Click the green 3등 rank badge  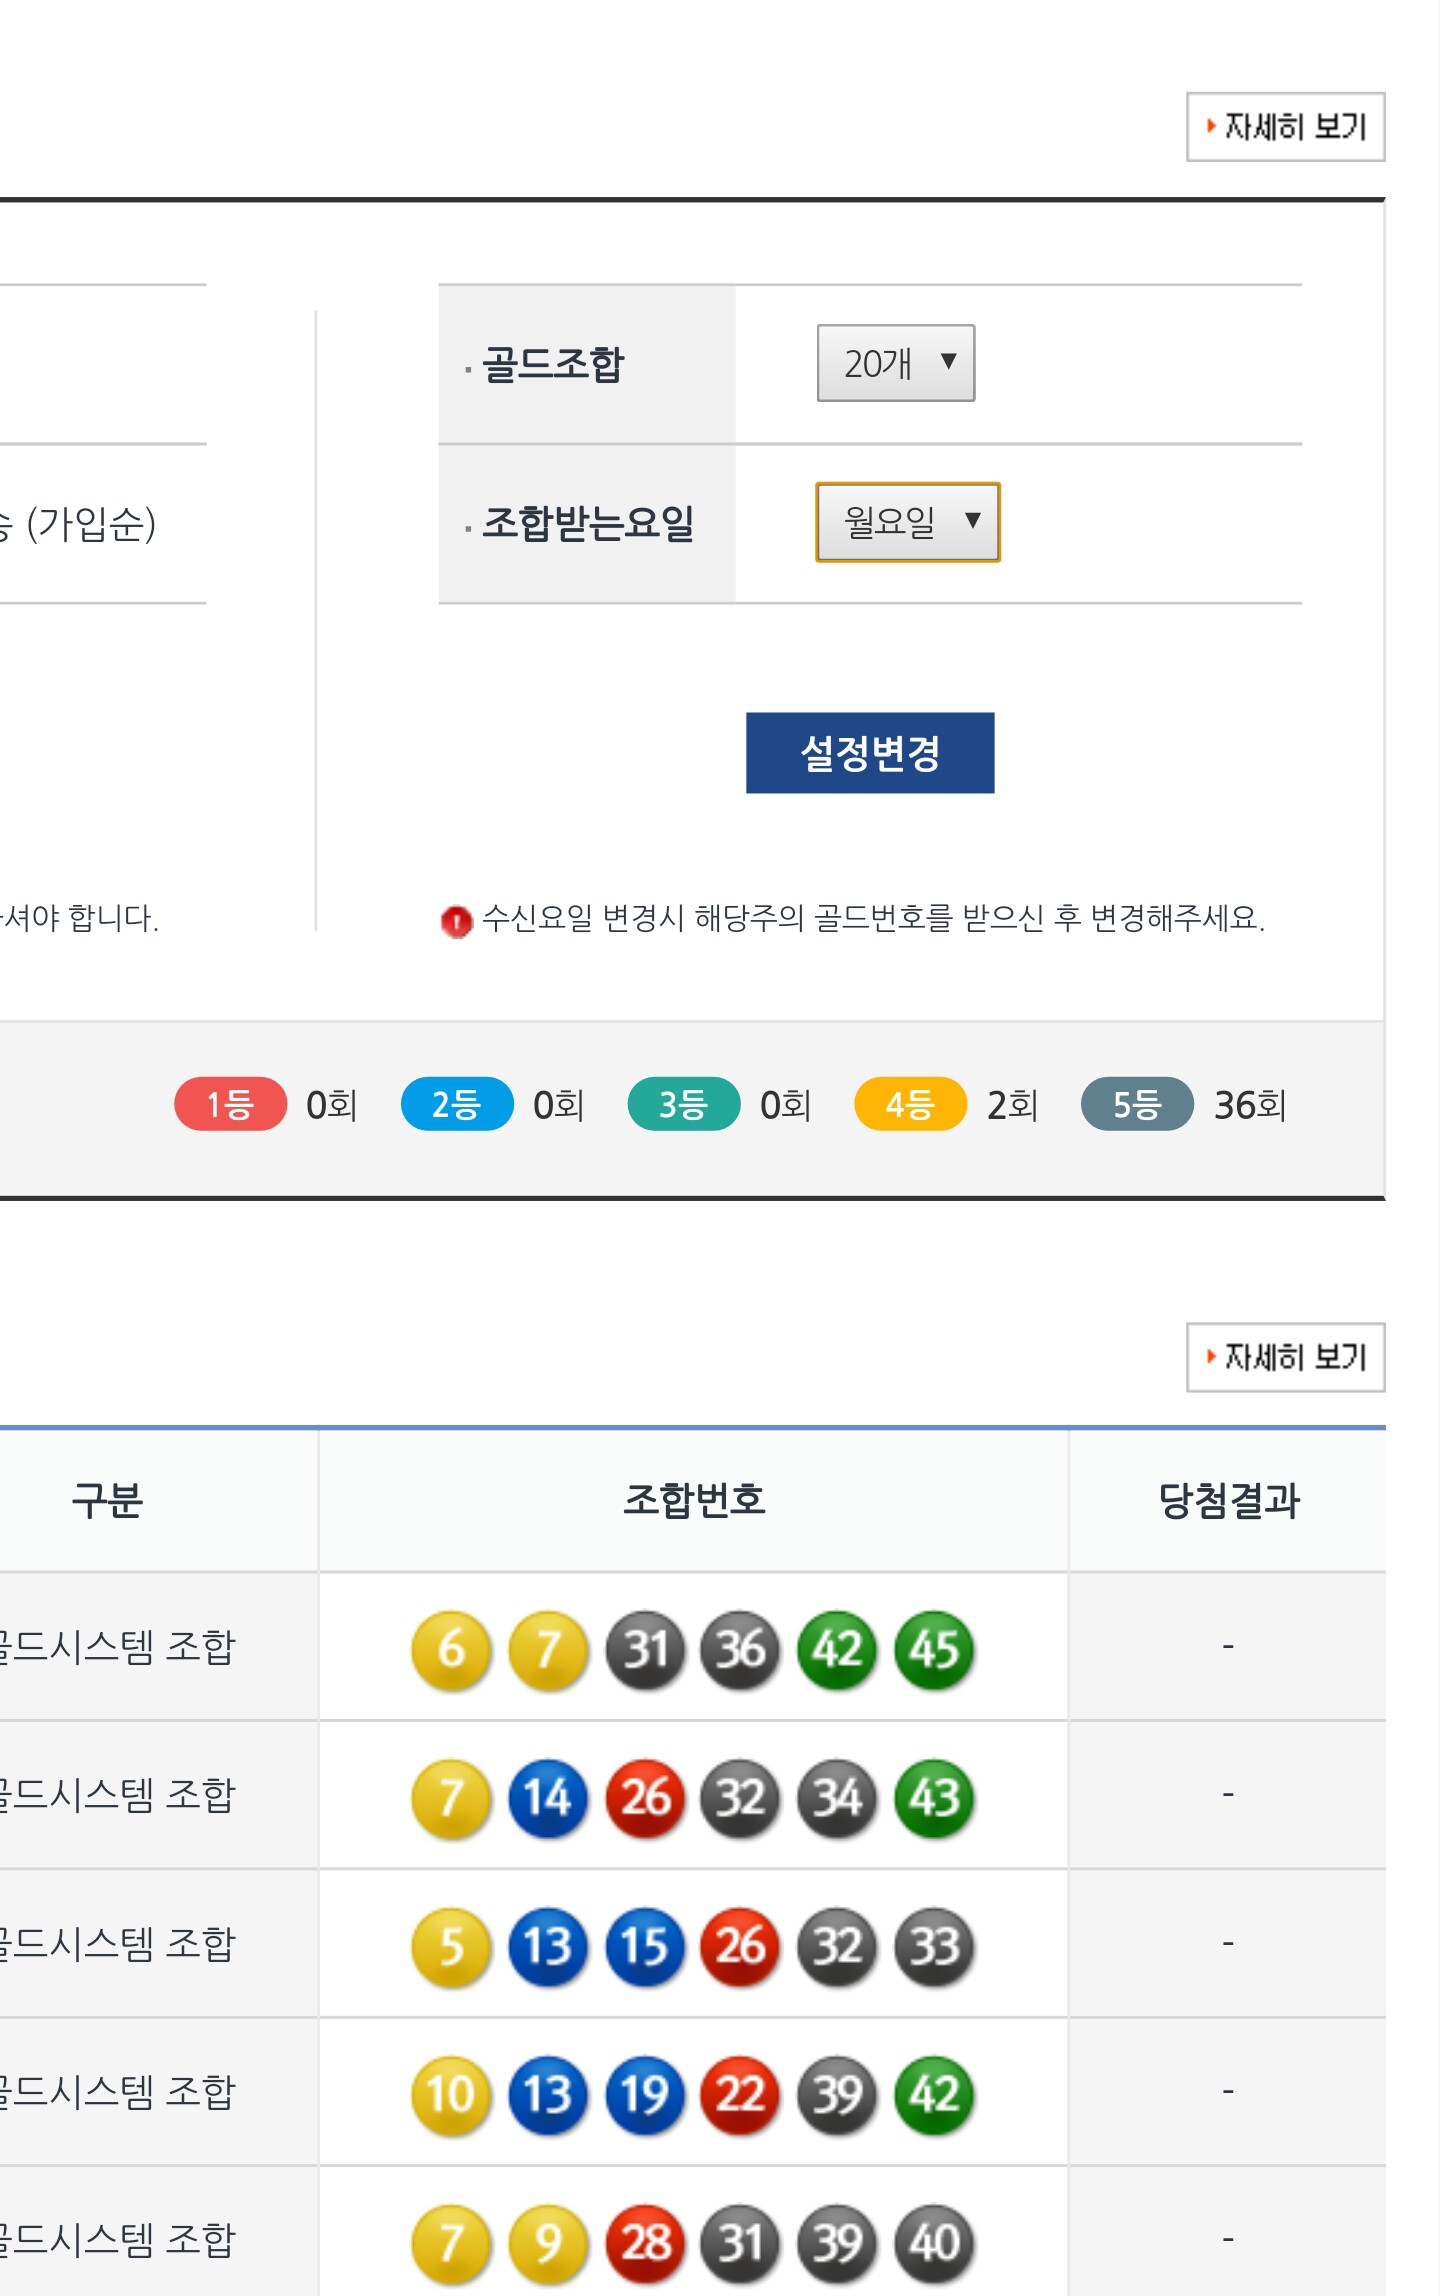[683, 1104]
